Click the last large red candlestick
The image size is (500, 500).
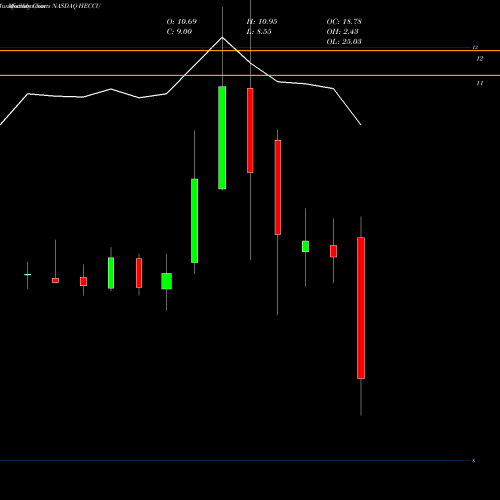pyautogui.click(x=361, y=308)
